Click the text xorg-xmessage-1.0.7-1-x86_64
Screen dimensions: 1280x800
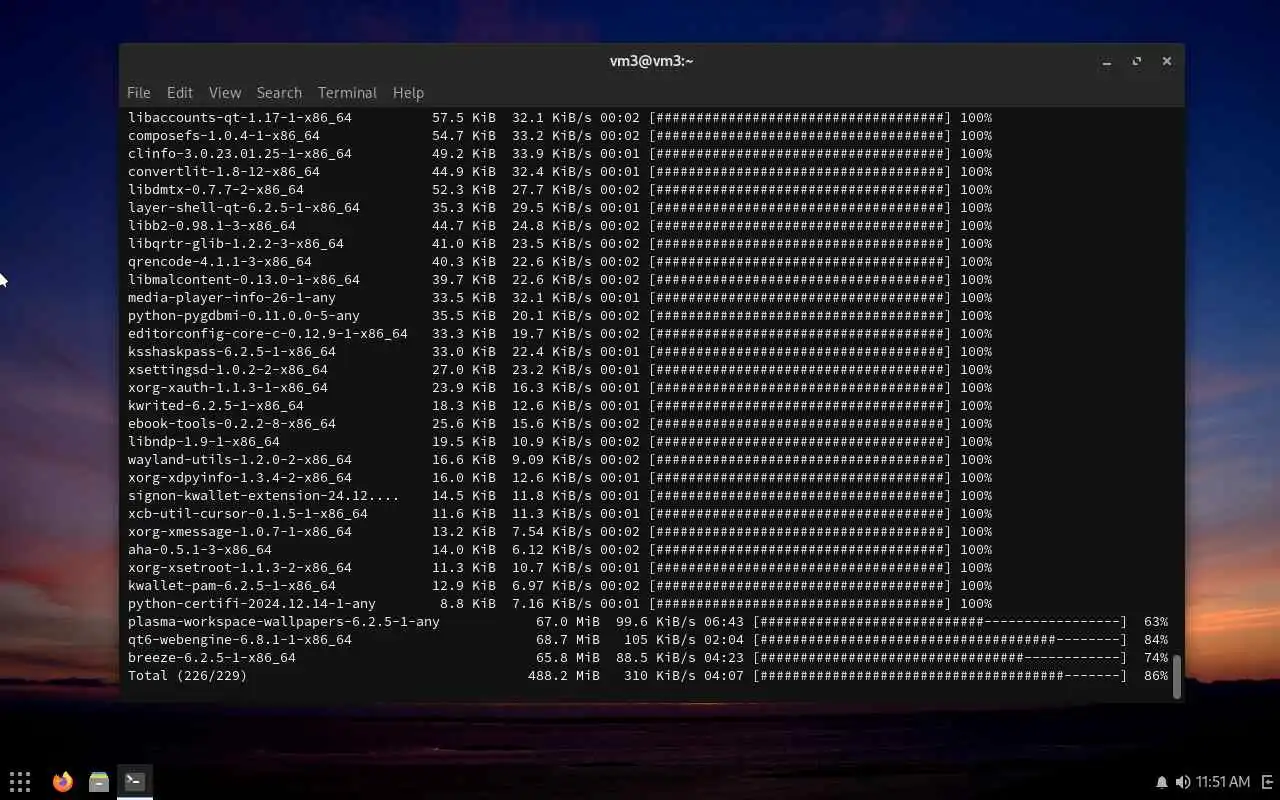240,532
